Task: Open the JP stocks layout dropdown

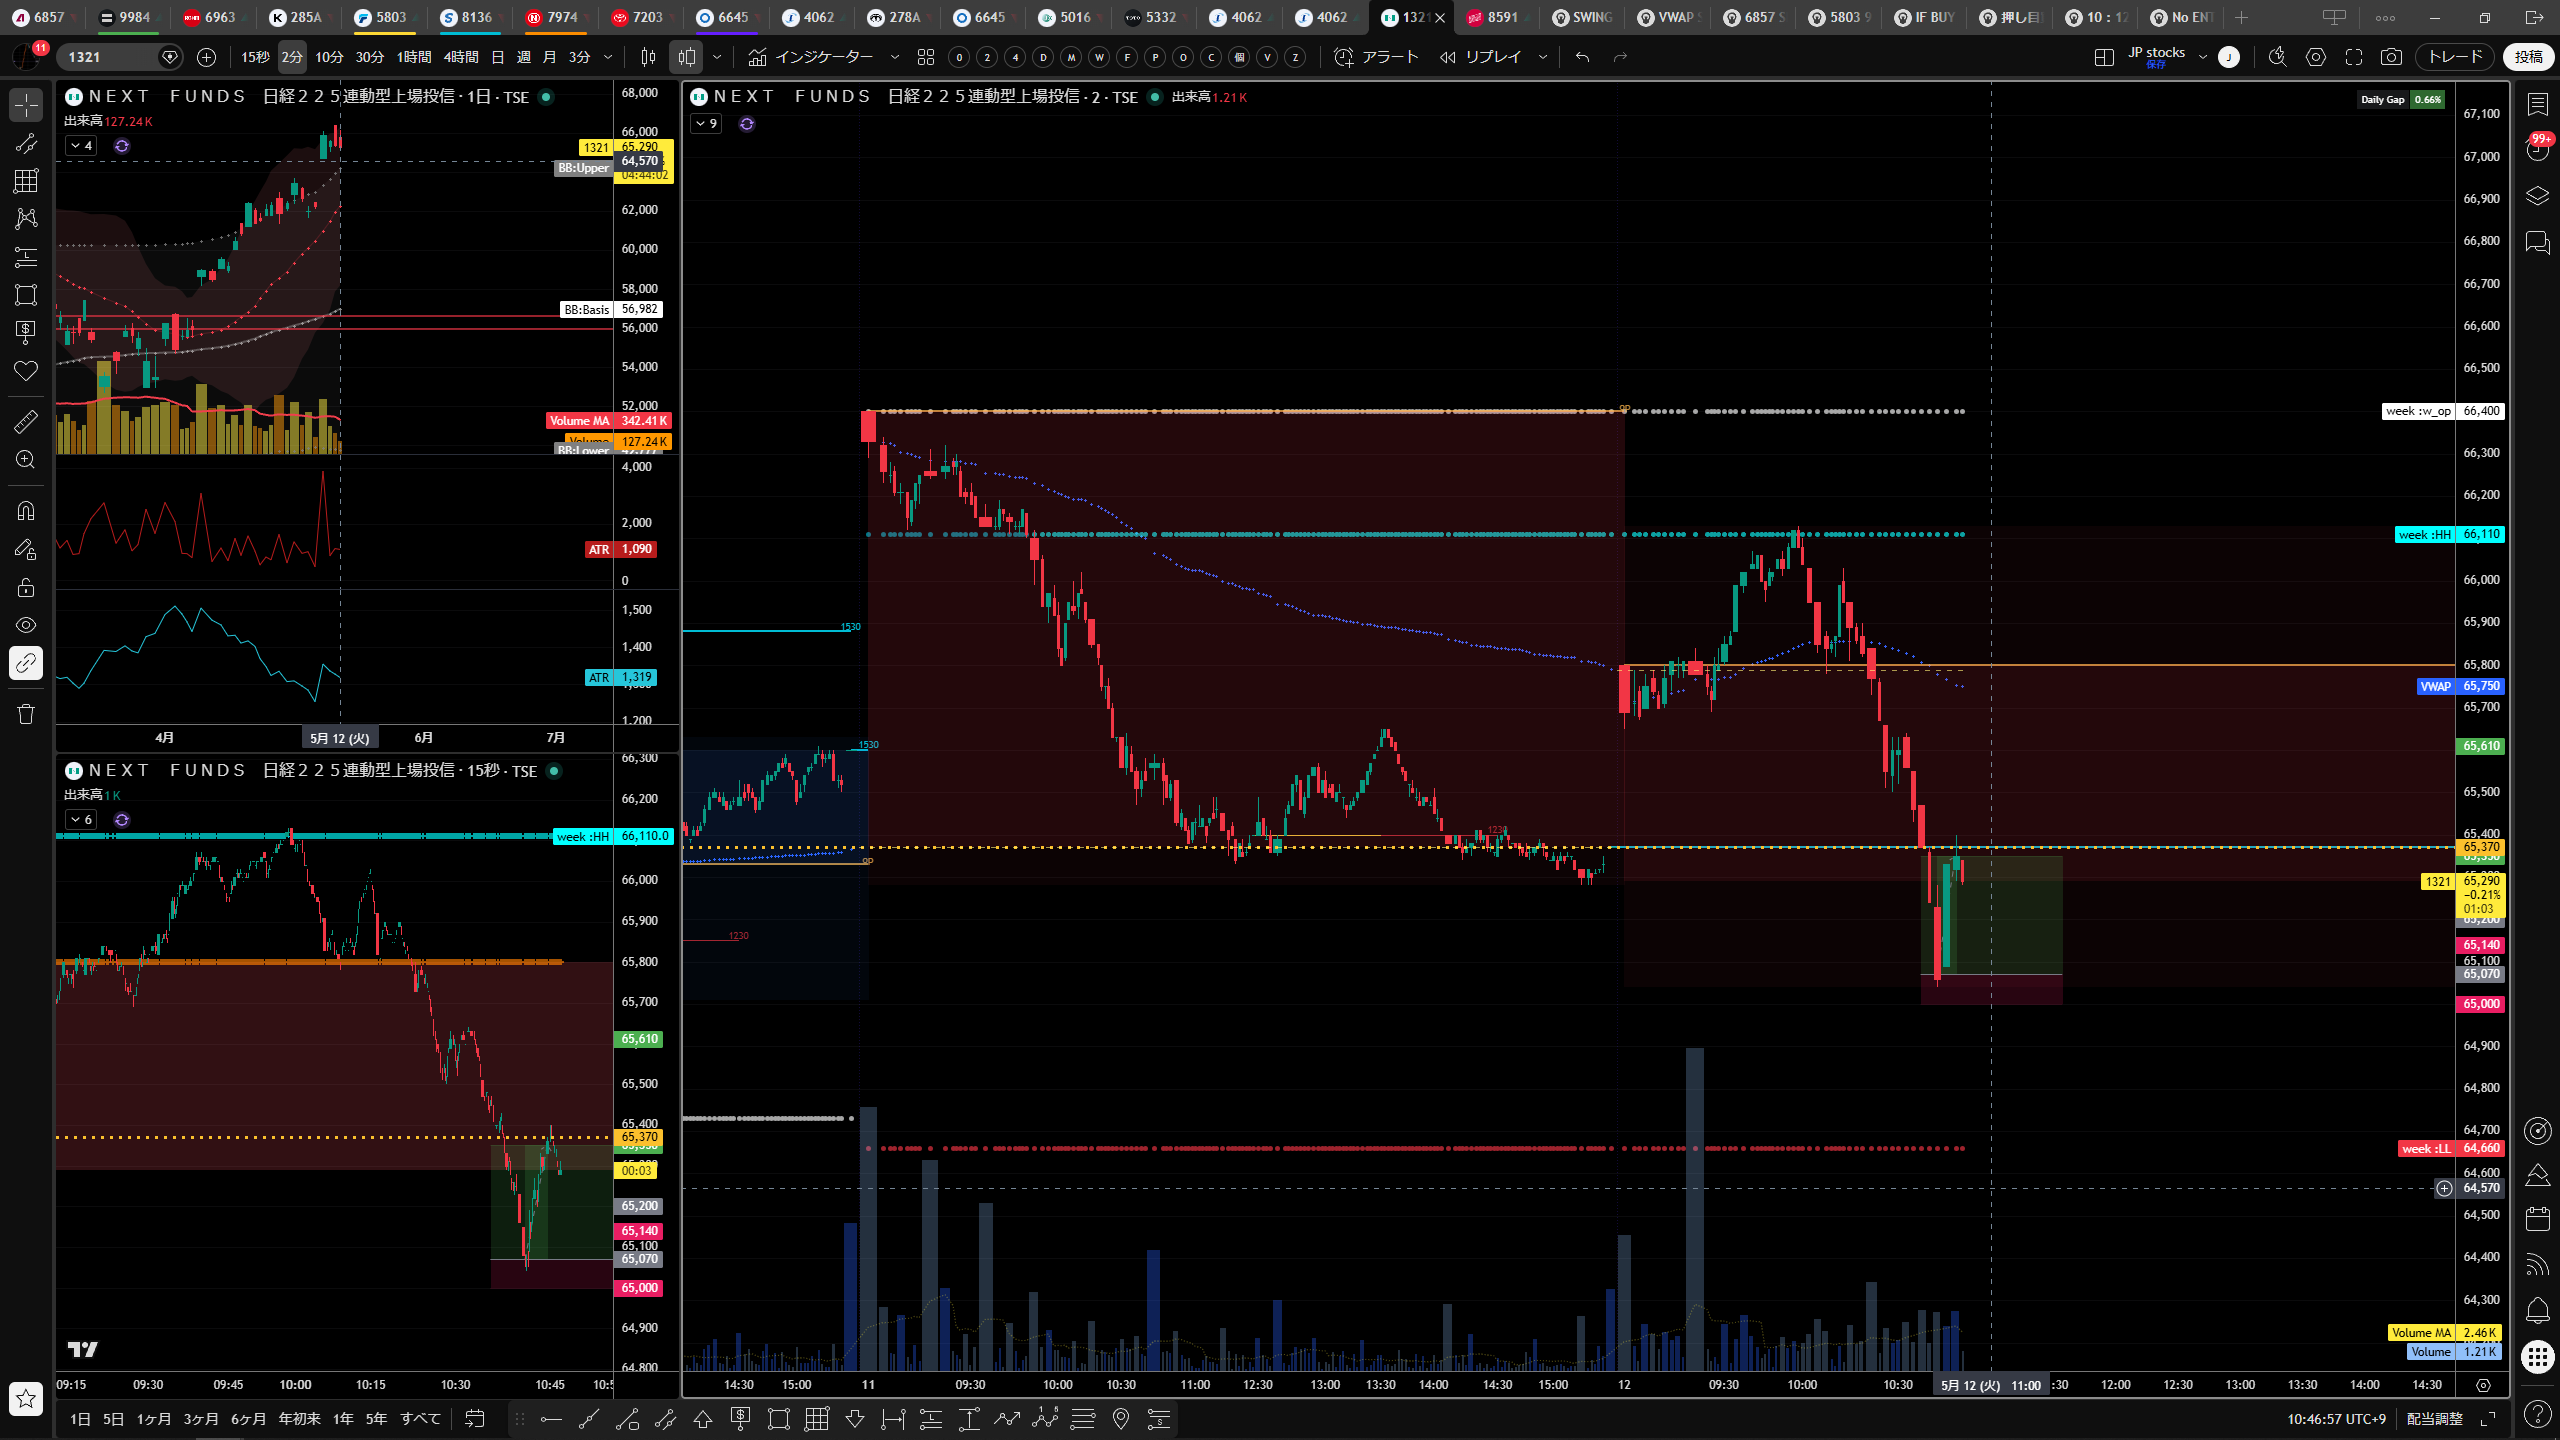Action: click(x=2203, y=57)
